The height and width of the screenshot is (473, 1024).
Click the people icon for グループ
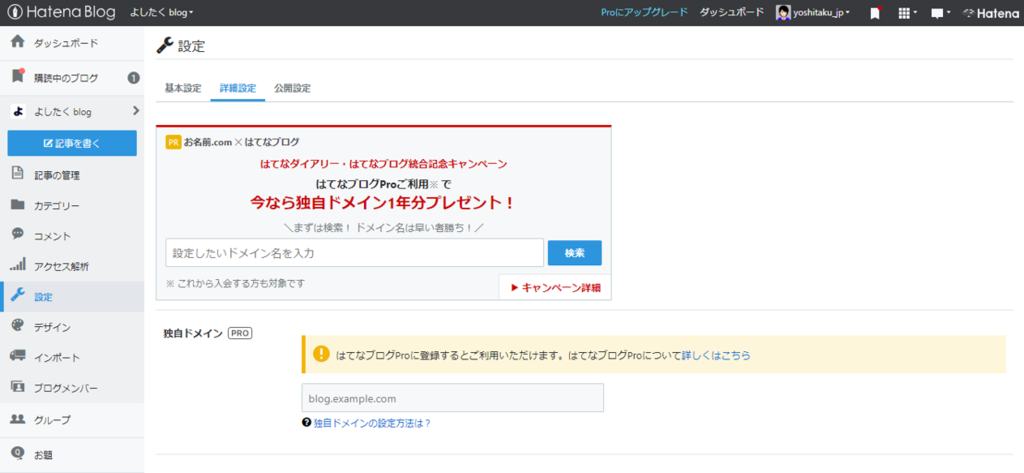(x=18, y=419)
